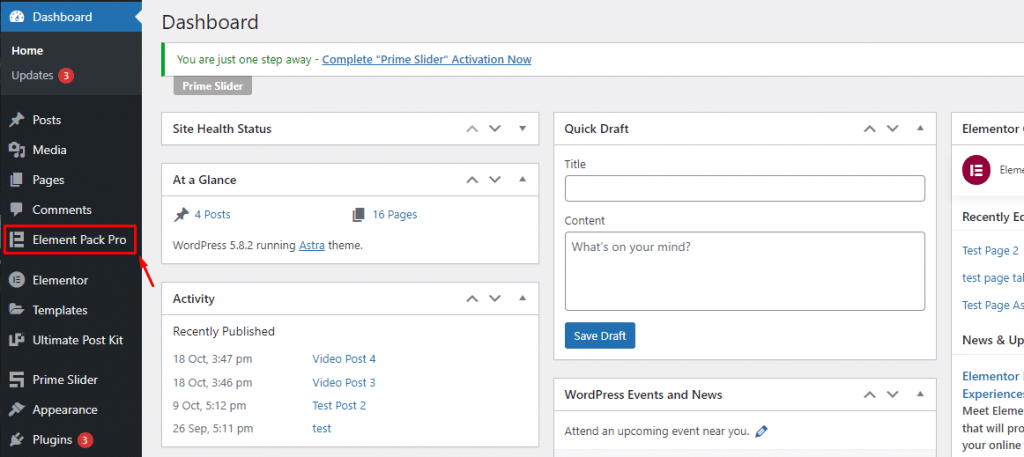1024x457 pixels.
Task: Click the Posts pushpin icon in sidebar
Action: click(17, 120)
